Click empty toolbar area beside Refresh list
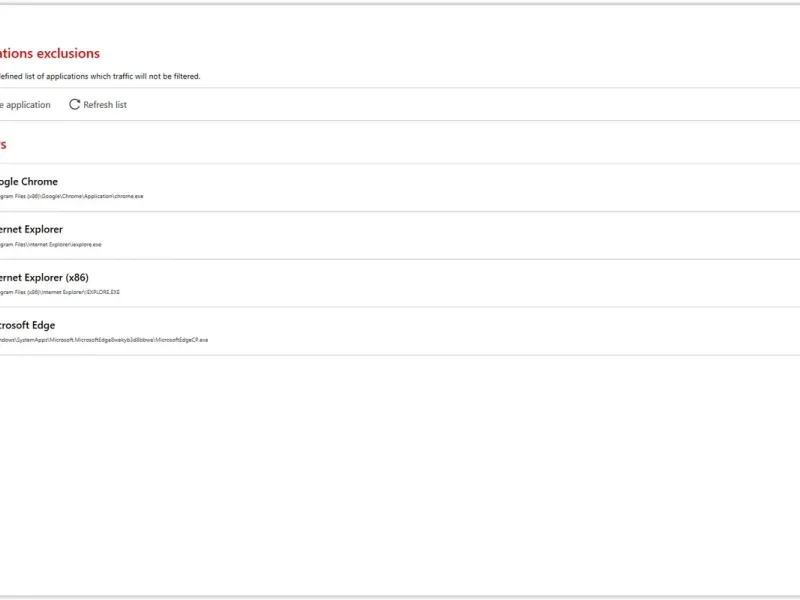The image size is (800, 600). (459, 105)
